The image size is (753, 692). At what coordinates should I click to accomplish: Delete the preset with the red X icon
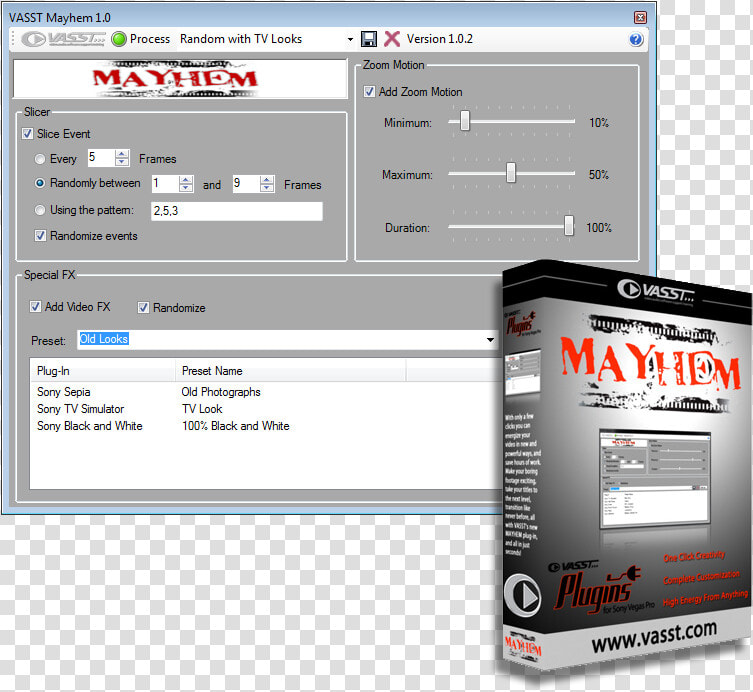tap(392, 39)
